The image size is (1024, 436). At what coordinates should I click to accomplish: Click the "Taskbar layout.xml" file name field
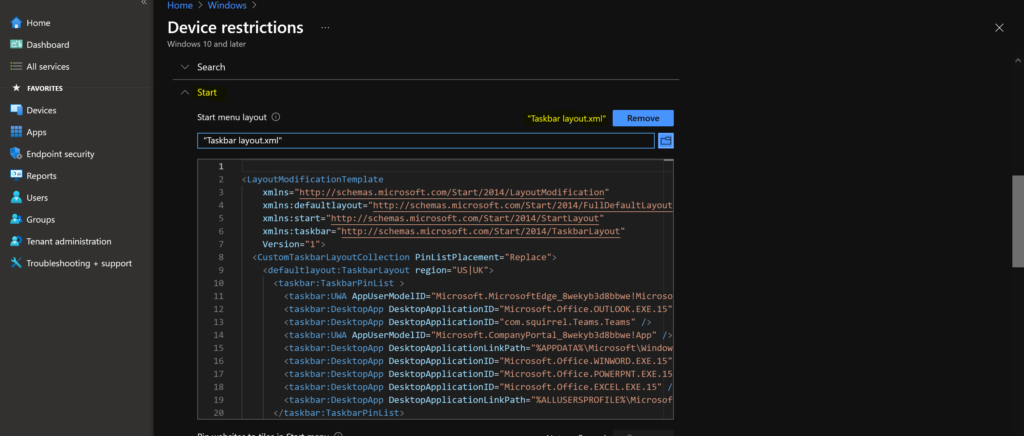tap(426, 140)
